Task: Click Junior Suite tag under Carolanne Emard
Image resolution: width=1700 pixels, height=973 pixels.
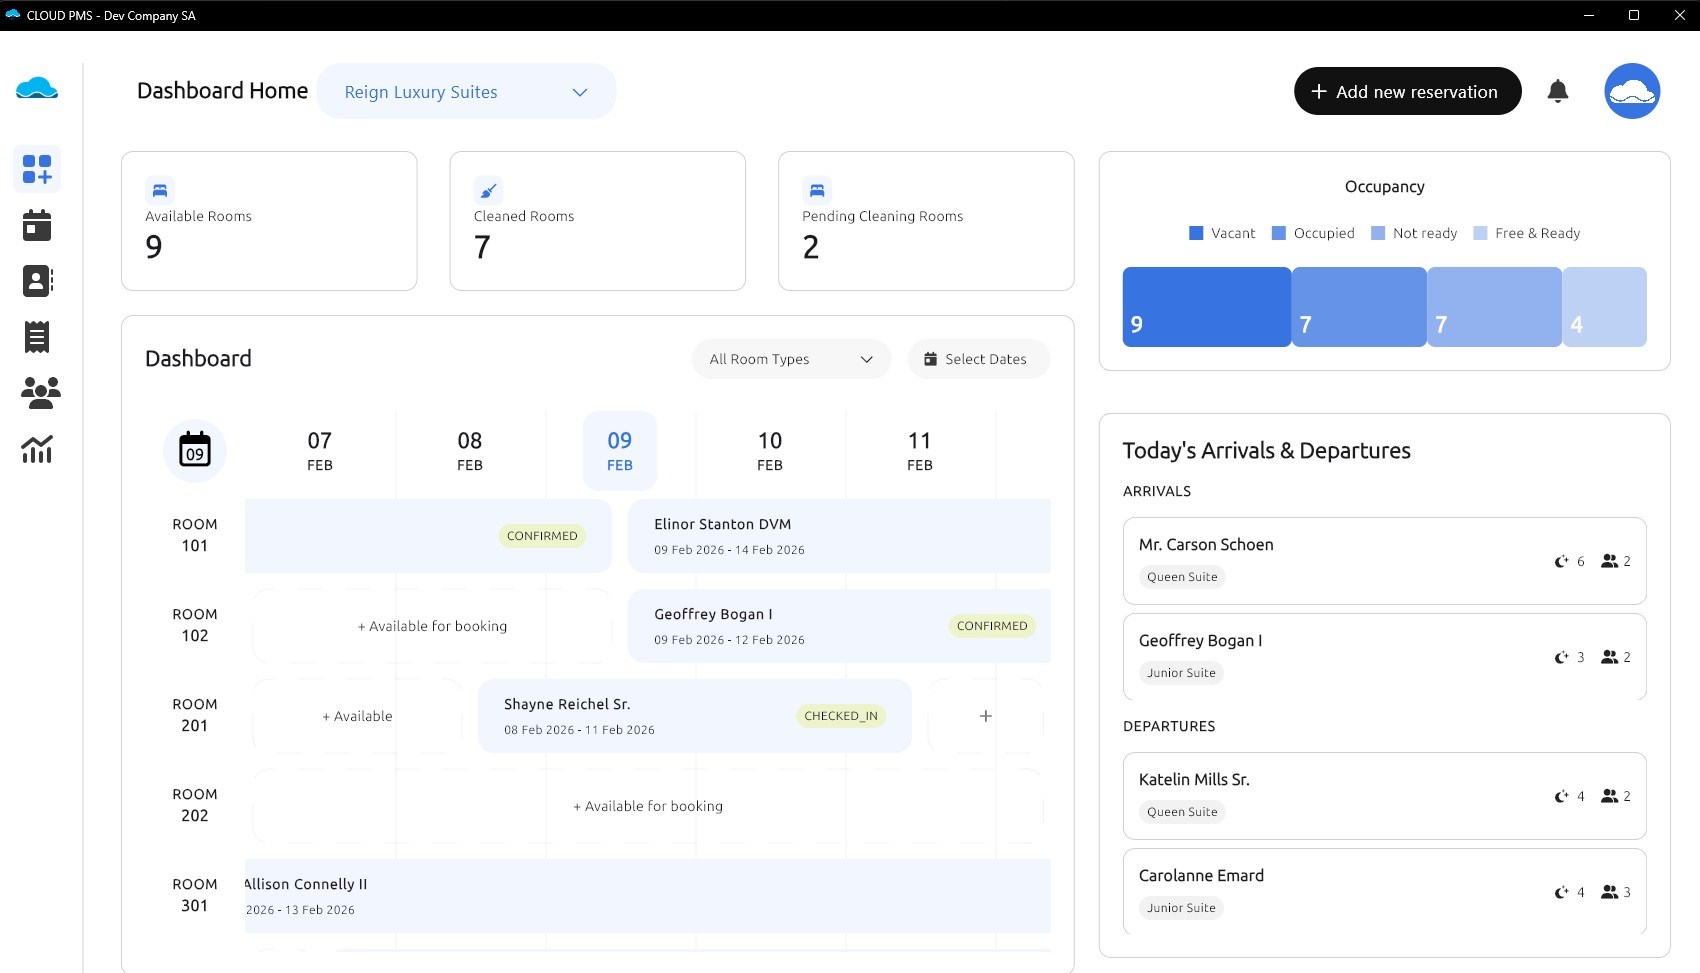Action: pos(1181,908)
